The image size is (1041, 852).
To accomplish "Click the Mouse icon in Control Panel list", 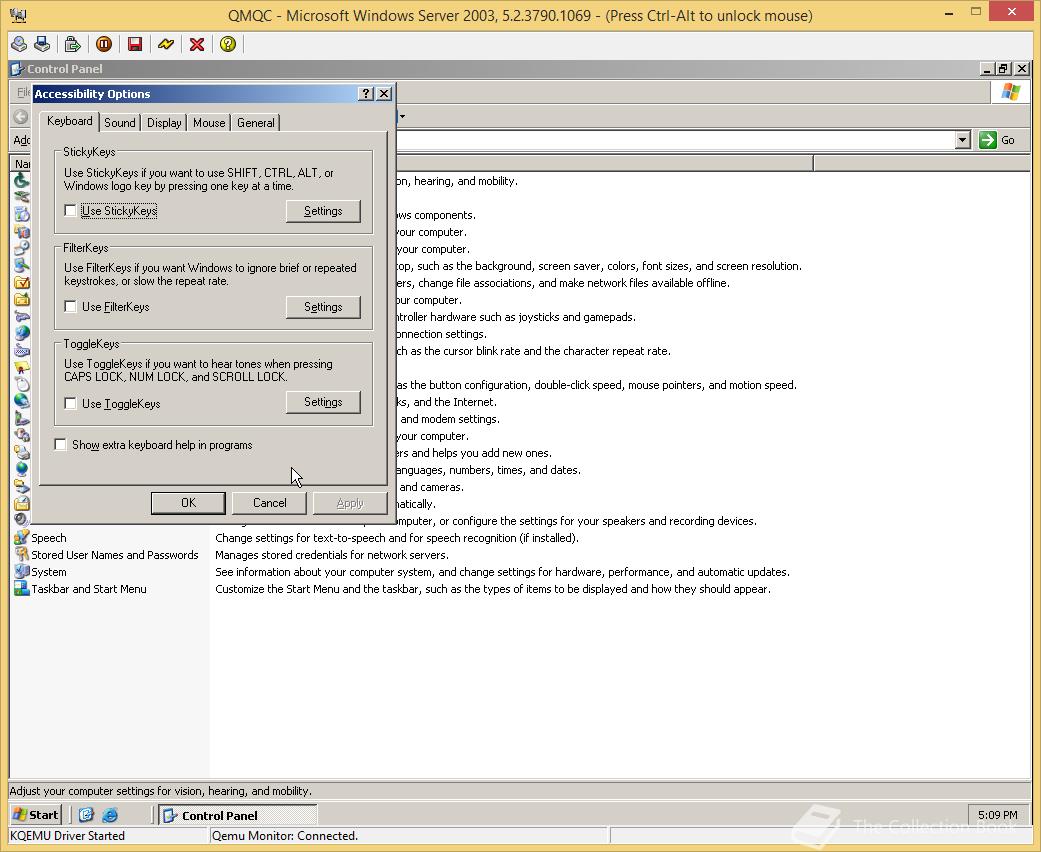I will point(22,384).
